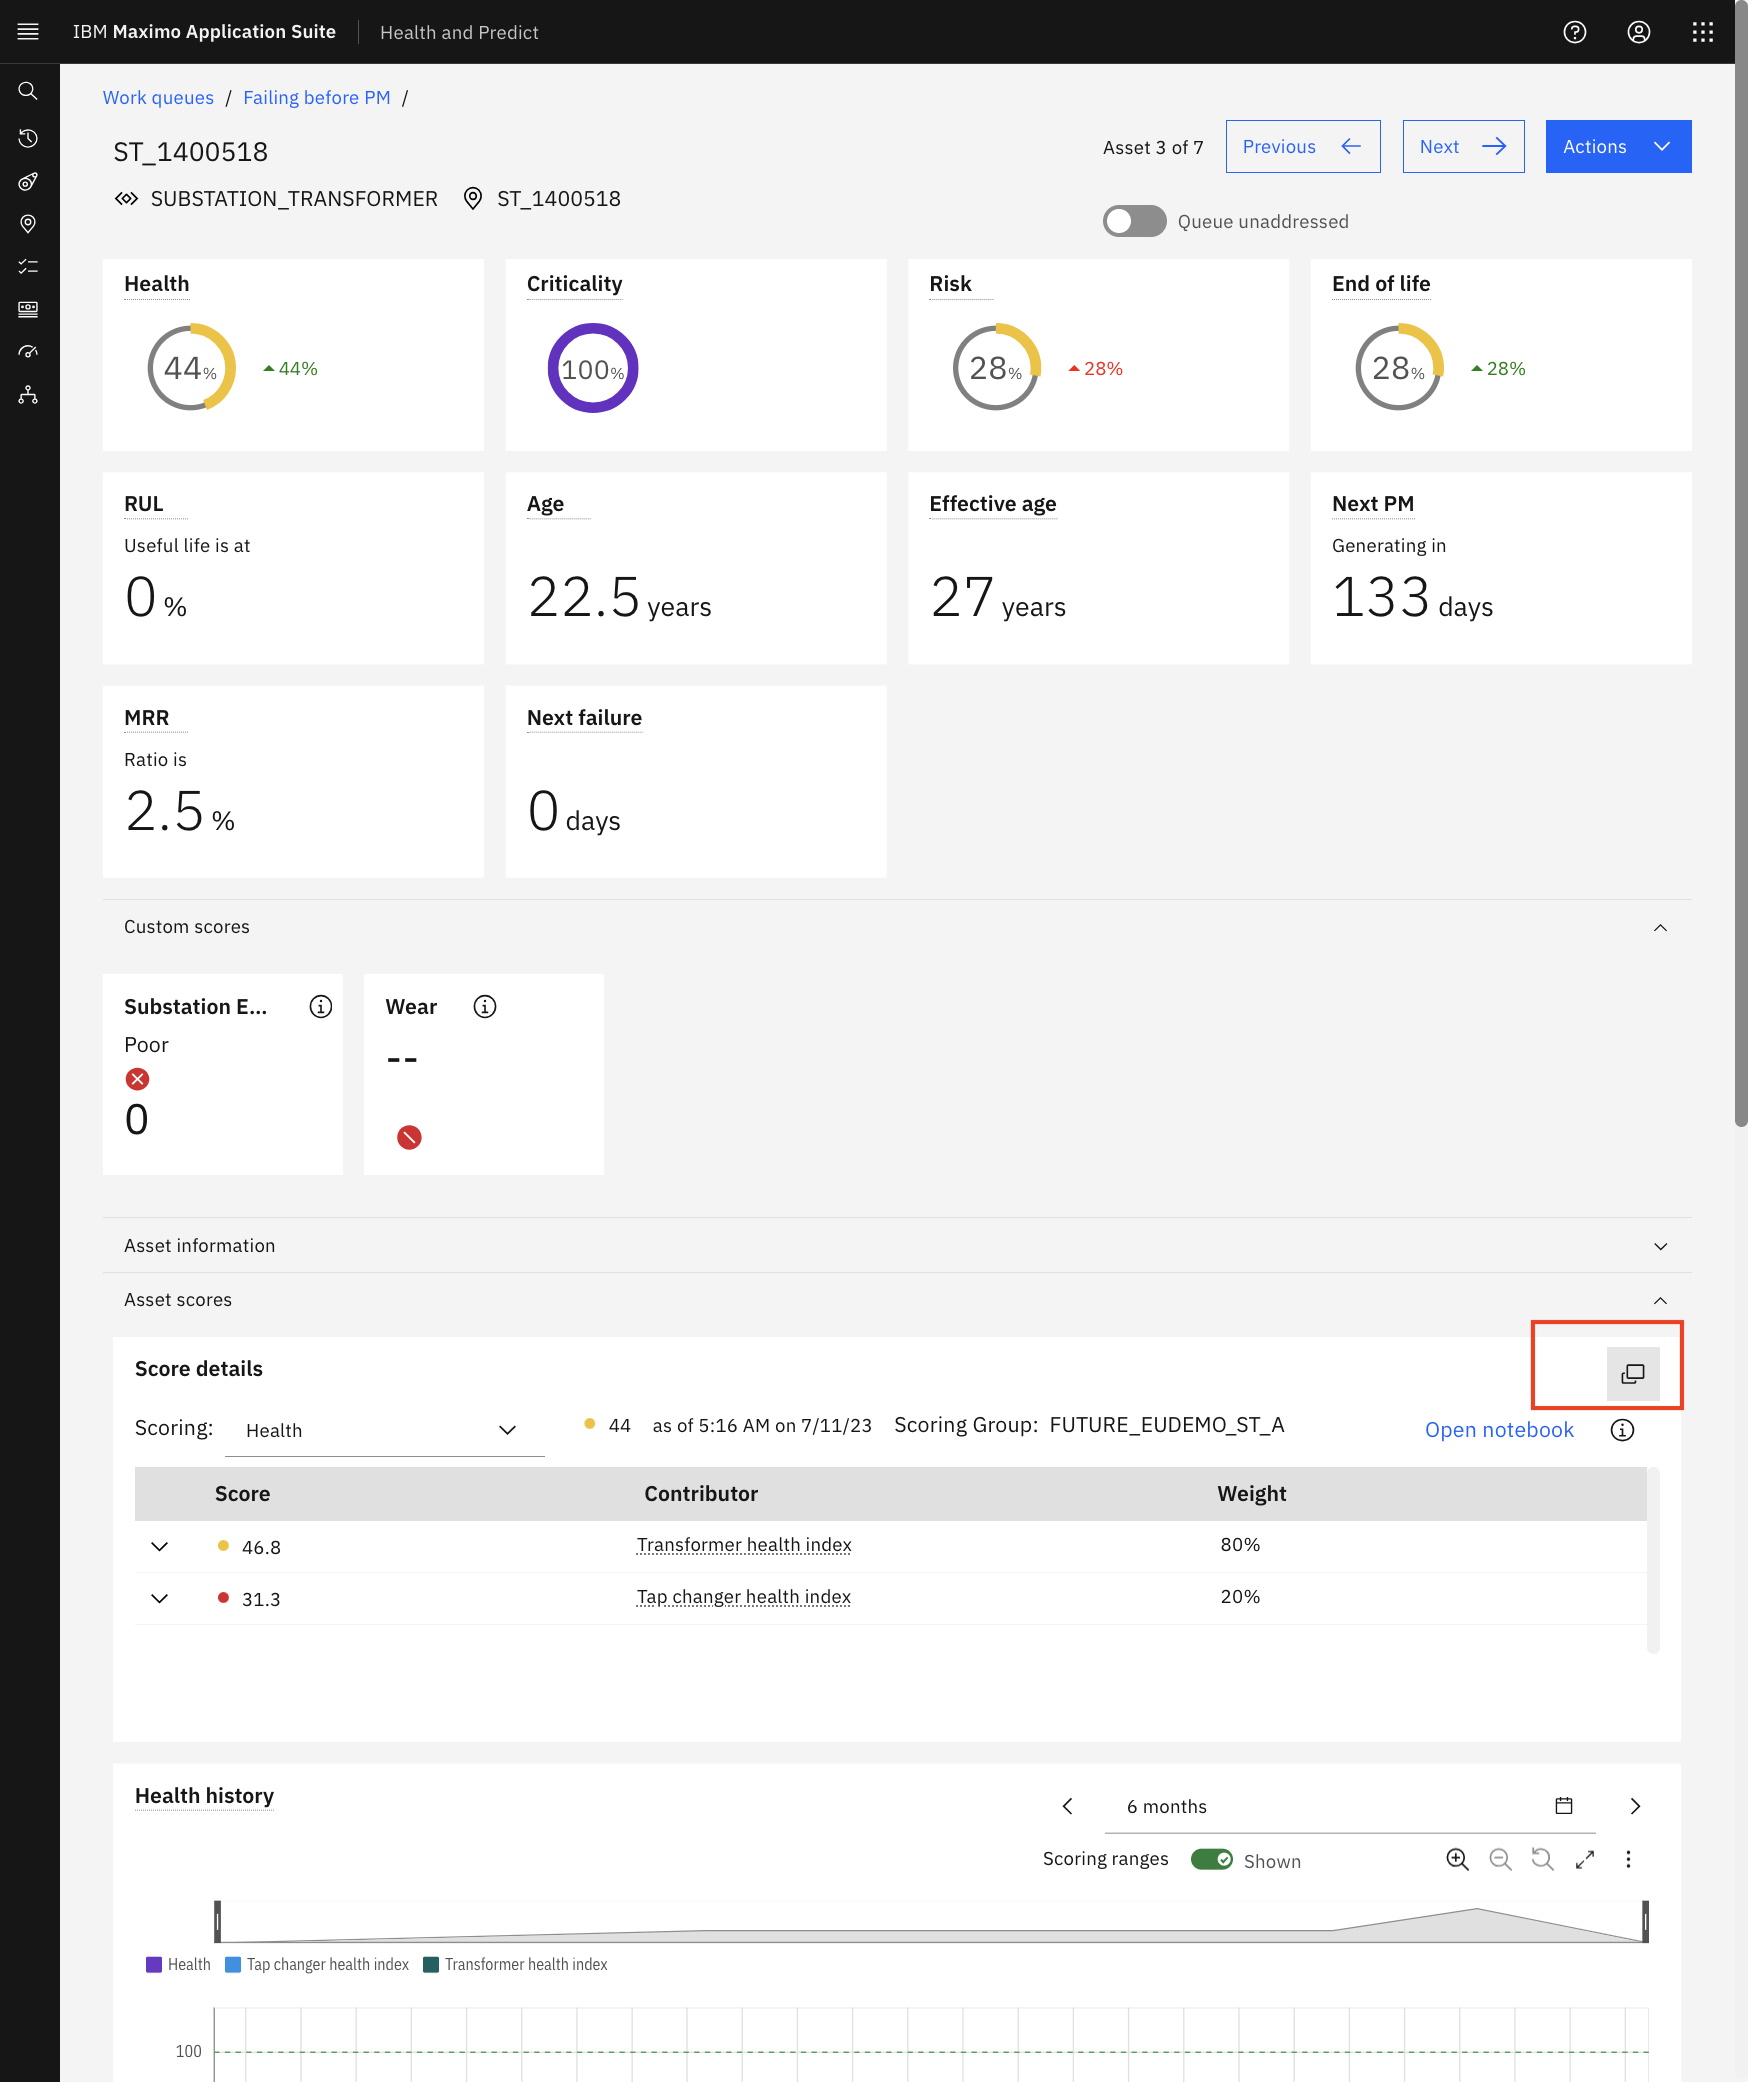Click the Criticality 100% gauge ring
Viewport: 1748px width, 2082px height.
(x=593, y=368)
